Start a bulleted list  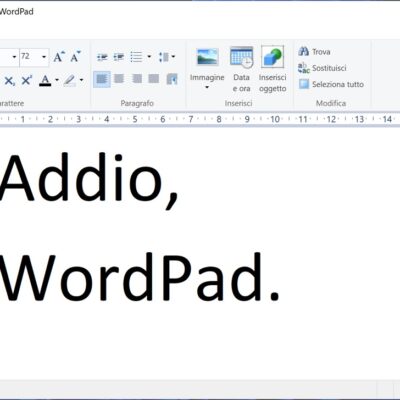[x=136, y=57]
